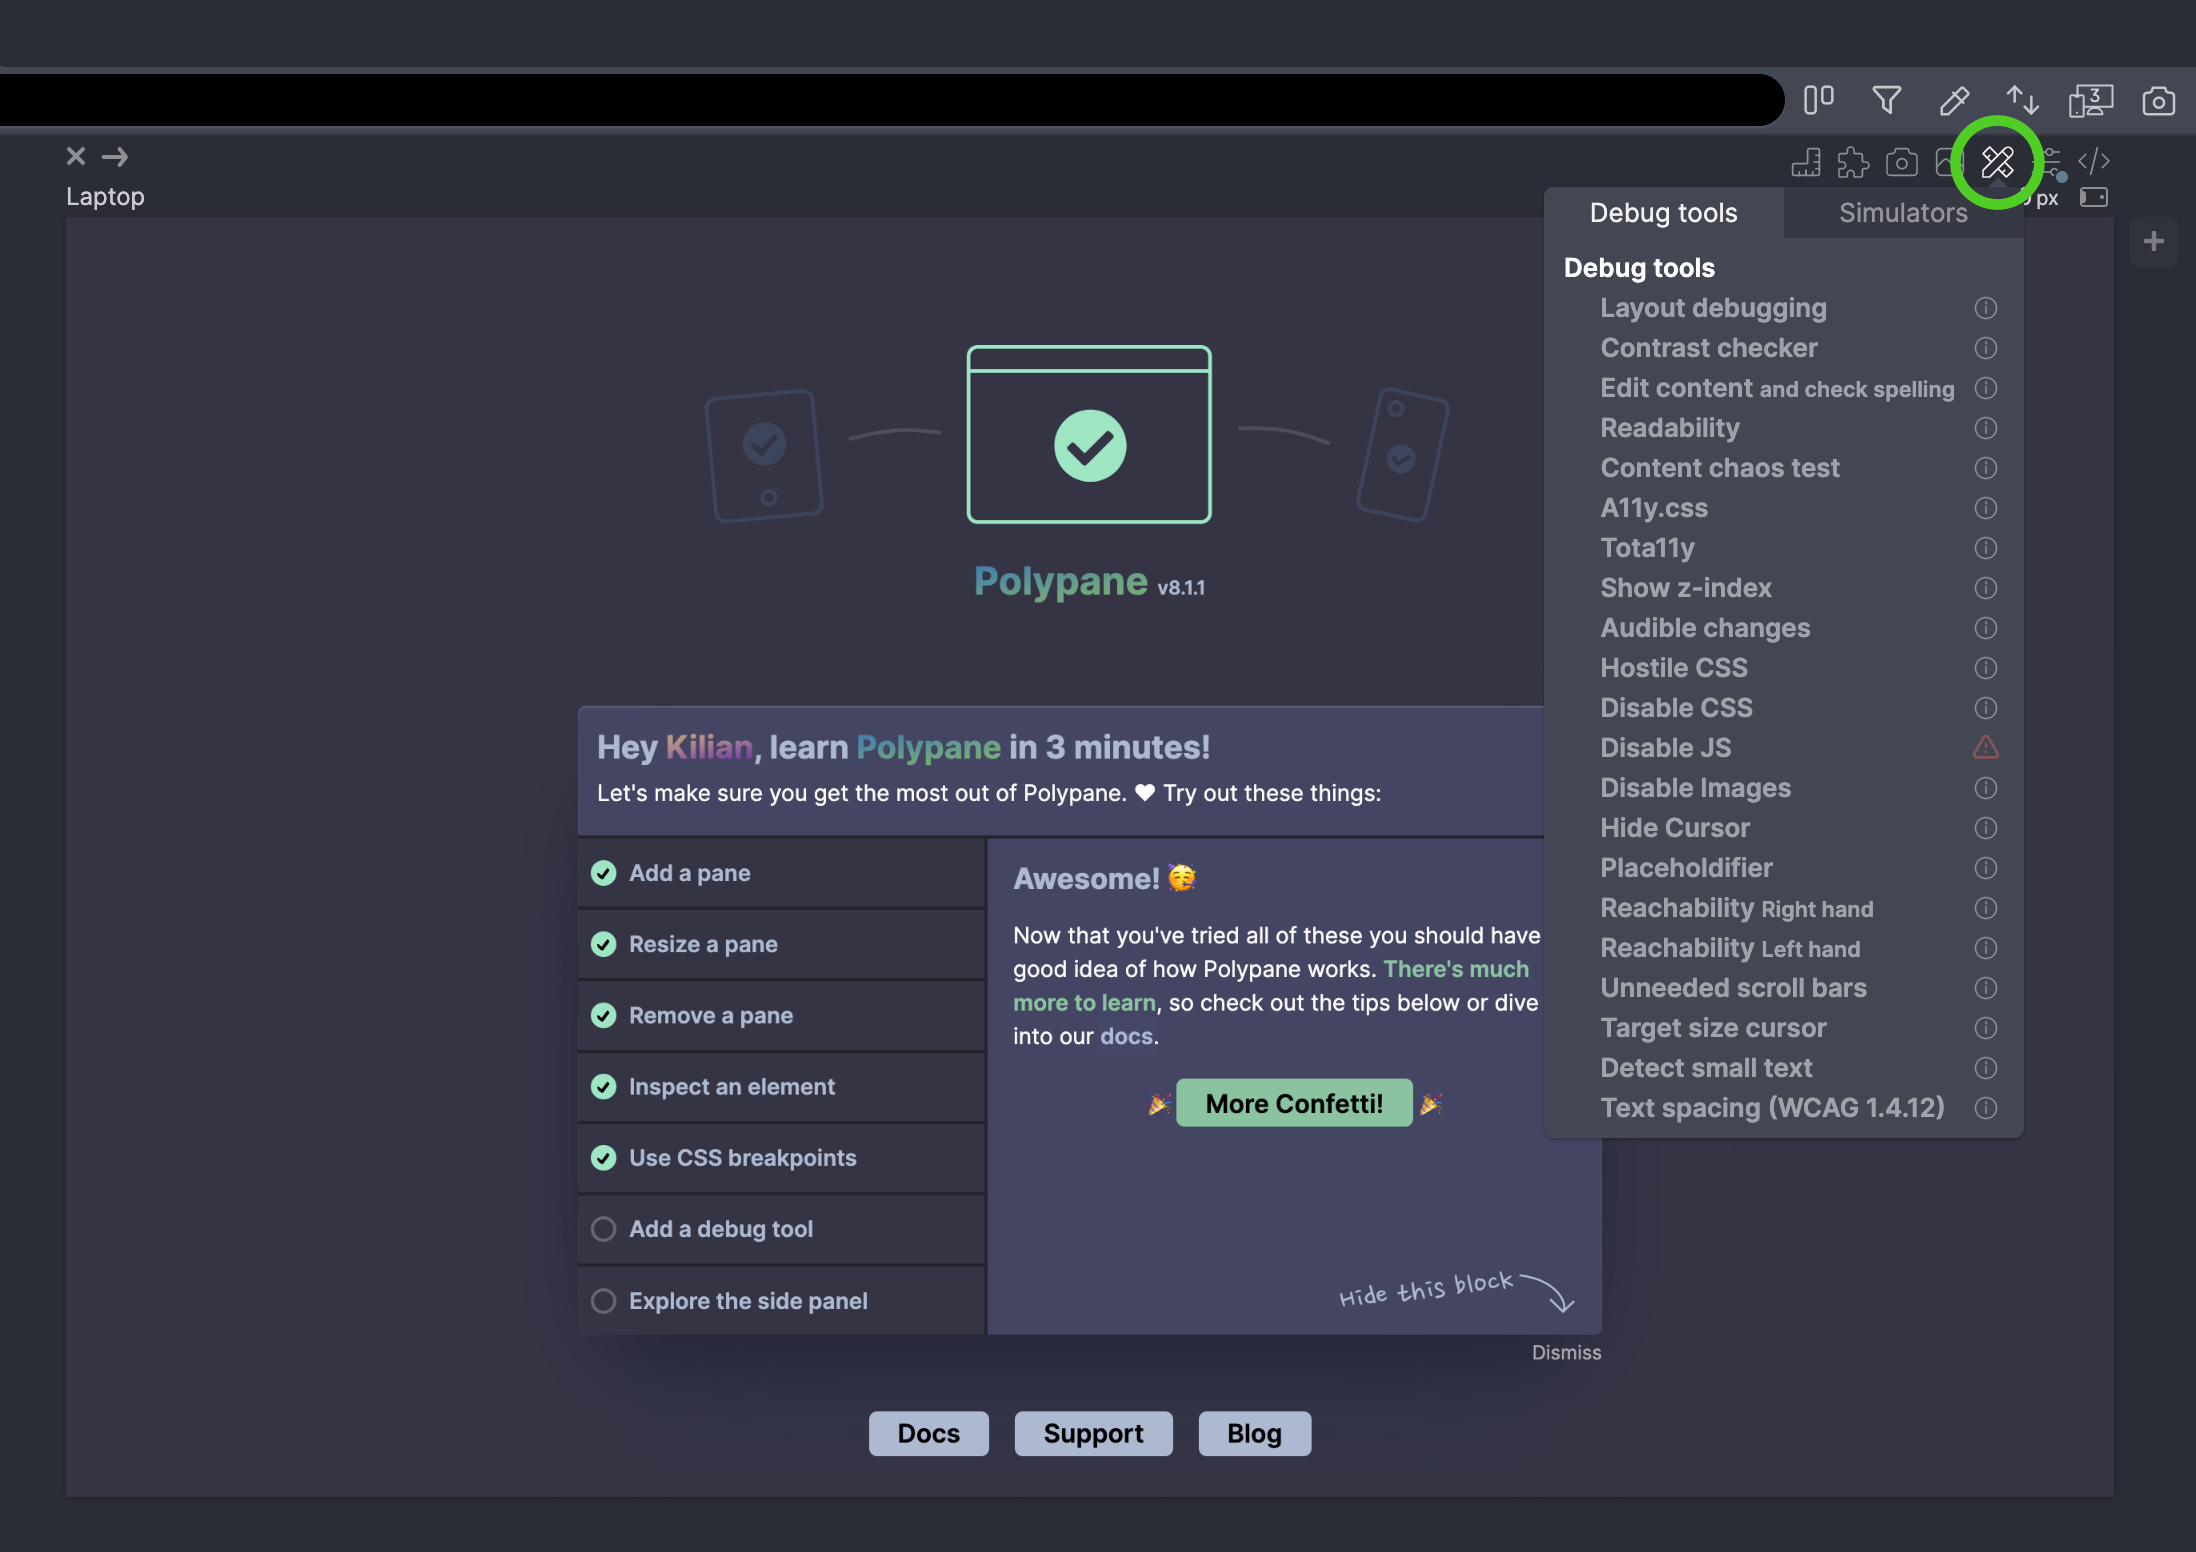Take a pane screenshot with camera icon
Screen dimensions: 2196x1552
point(1901,162)
